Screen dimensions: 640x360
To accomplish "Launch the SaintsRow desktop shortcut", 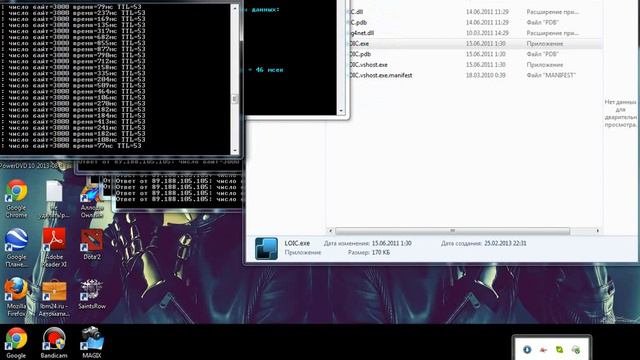I will pos(91,294).
